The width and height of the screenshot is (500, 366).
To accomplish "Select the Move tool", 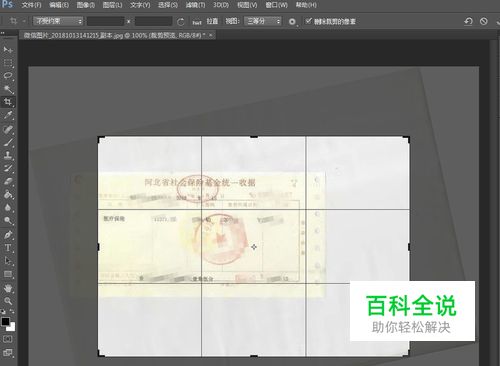I will [x=8, y=50].
